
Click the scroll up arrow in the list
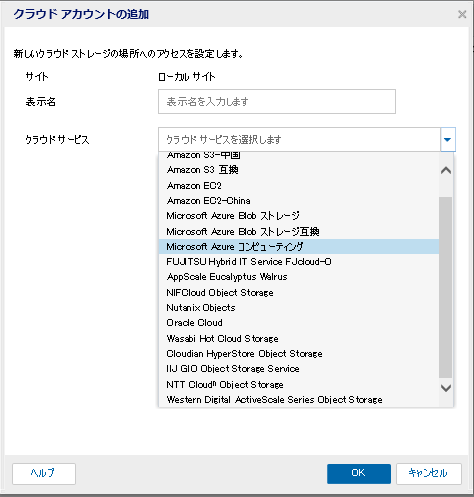coord(446,171)
